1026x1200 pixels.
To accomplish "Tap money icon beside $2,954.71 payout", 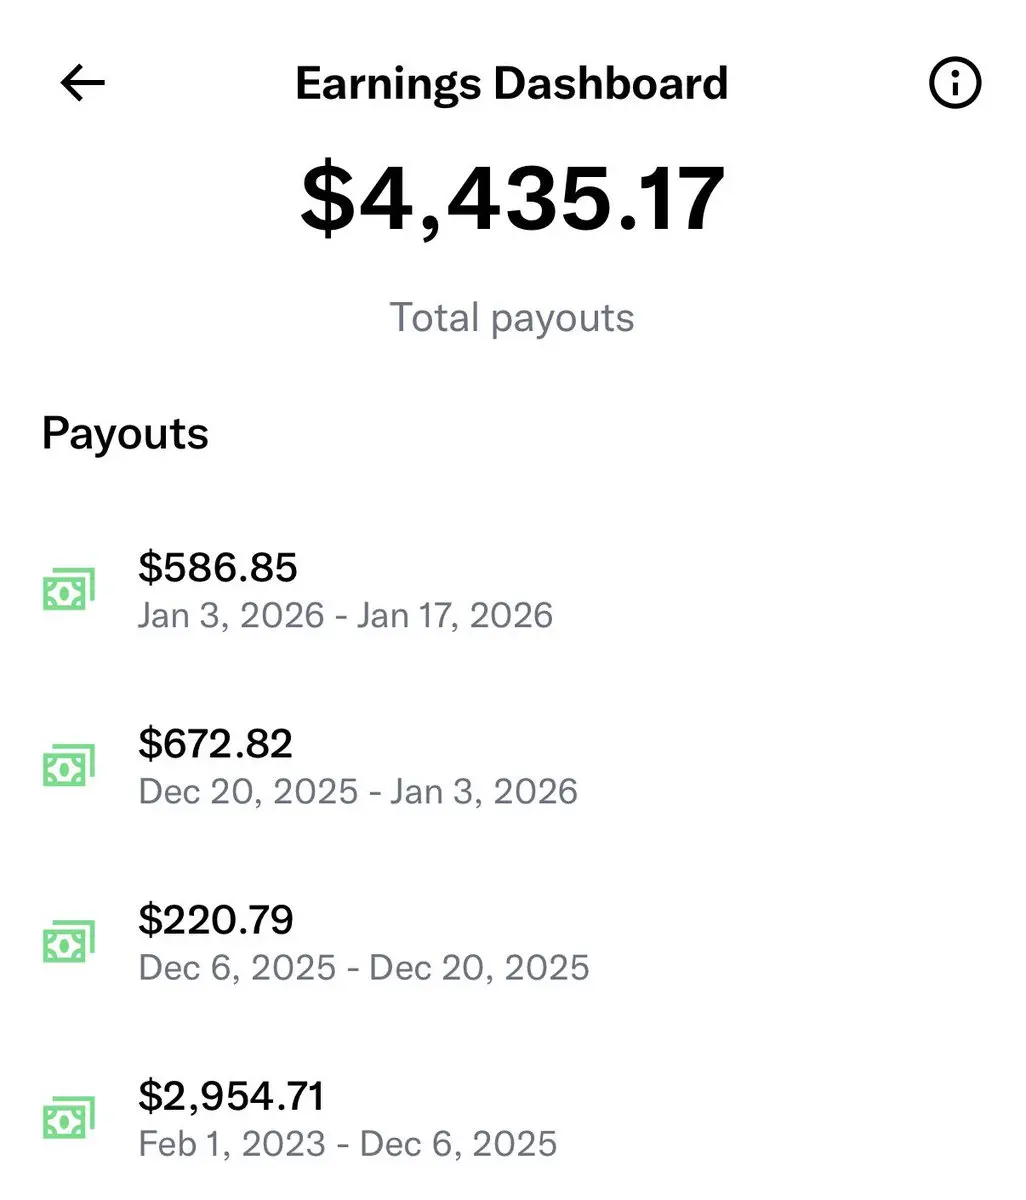I will point(68,1118).
